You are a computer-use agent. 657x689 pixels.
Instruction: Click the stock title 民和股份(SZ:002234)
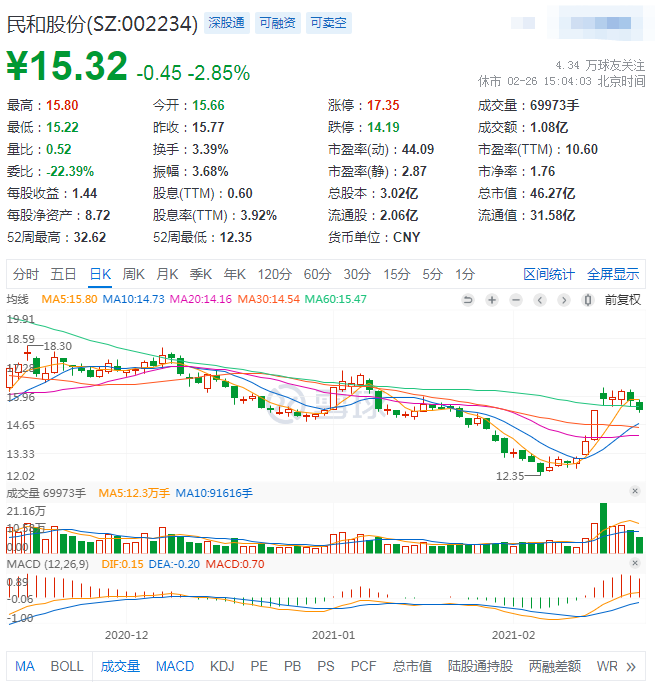click(x=102, y=24)
